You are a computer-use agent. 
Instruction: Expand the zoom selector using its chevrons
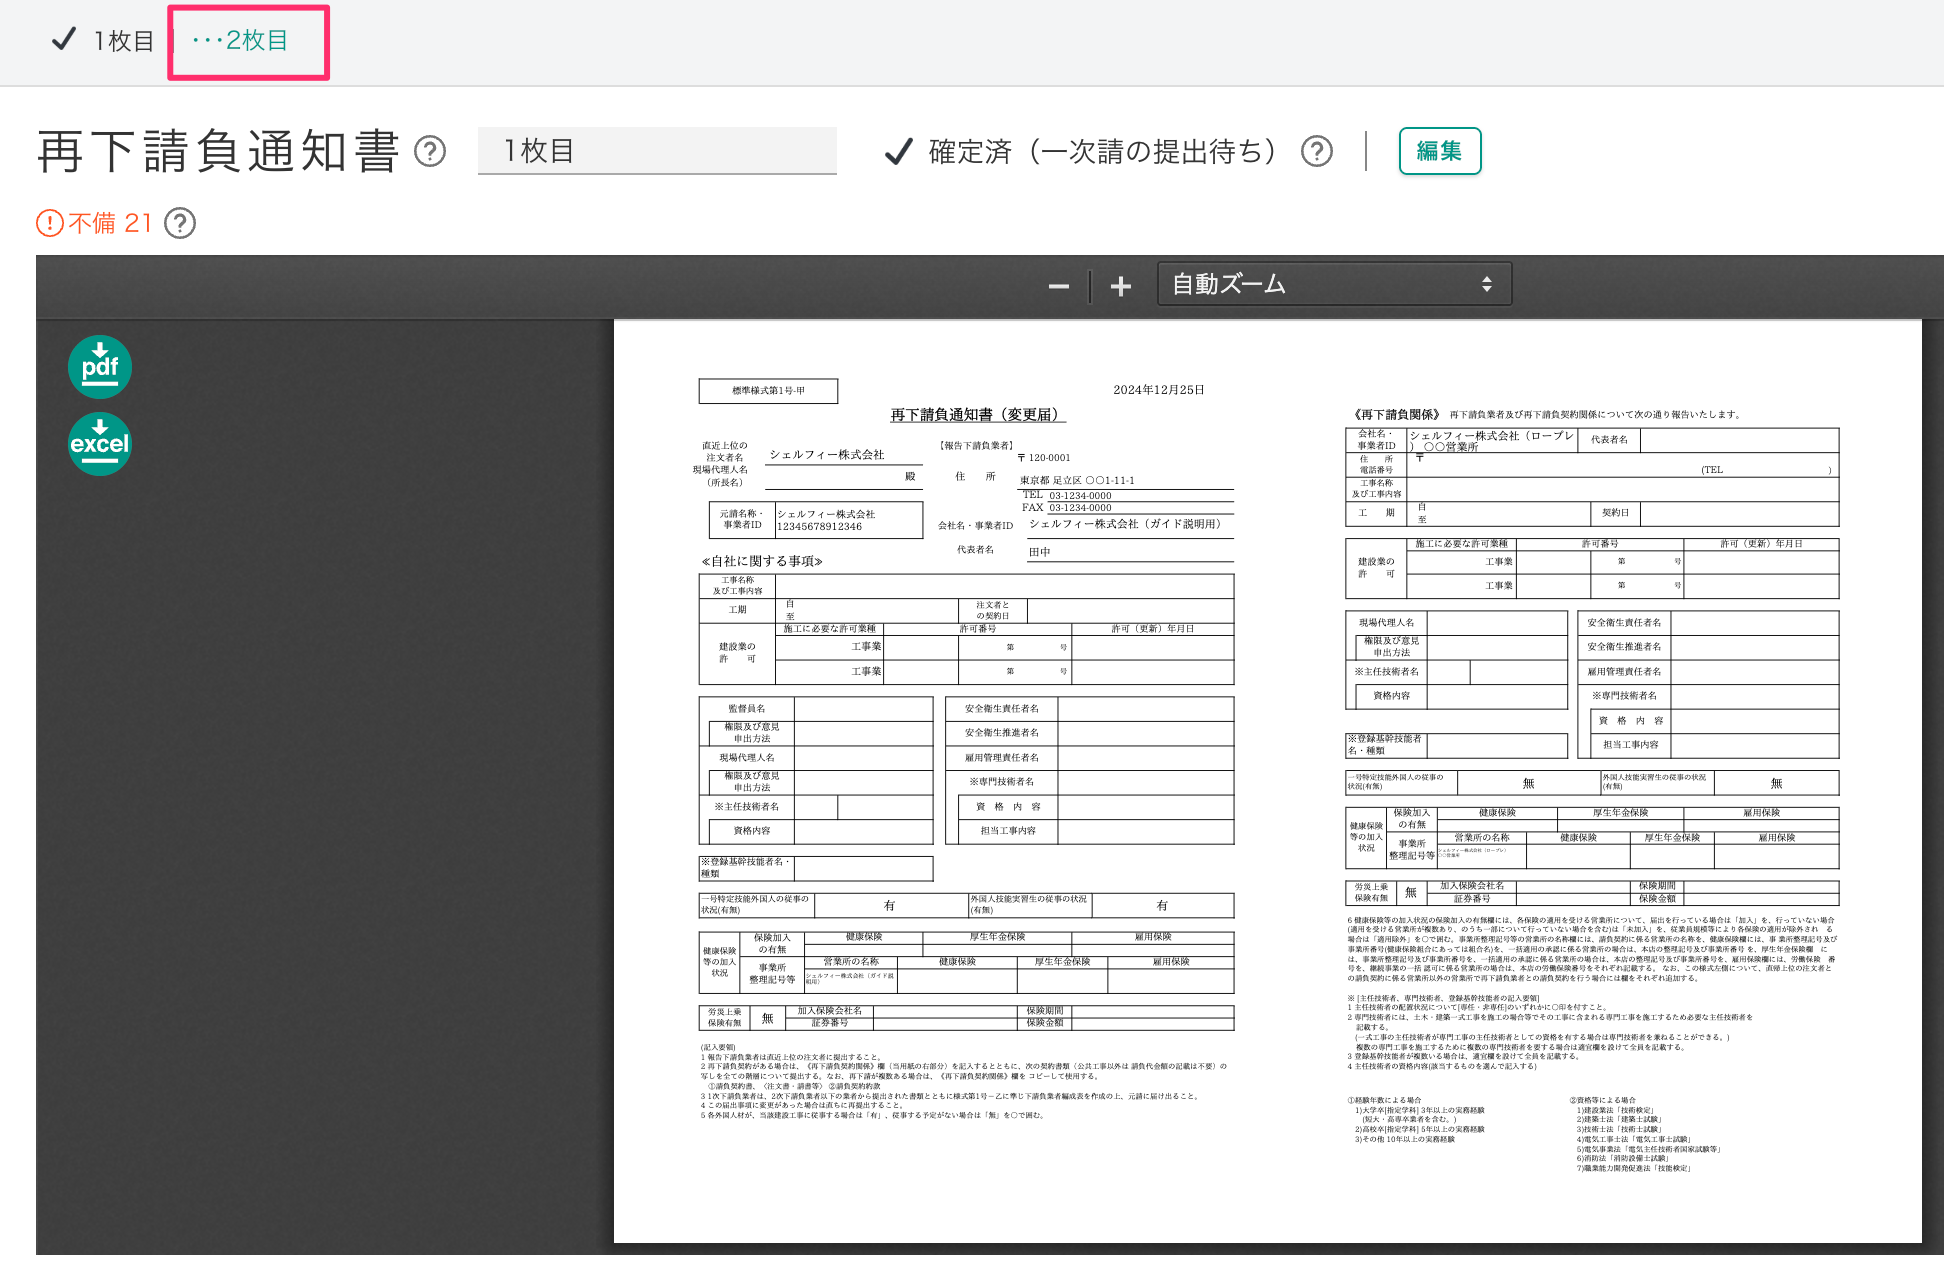point(1489,284)
